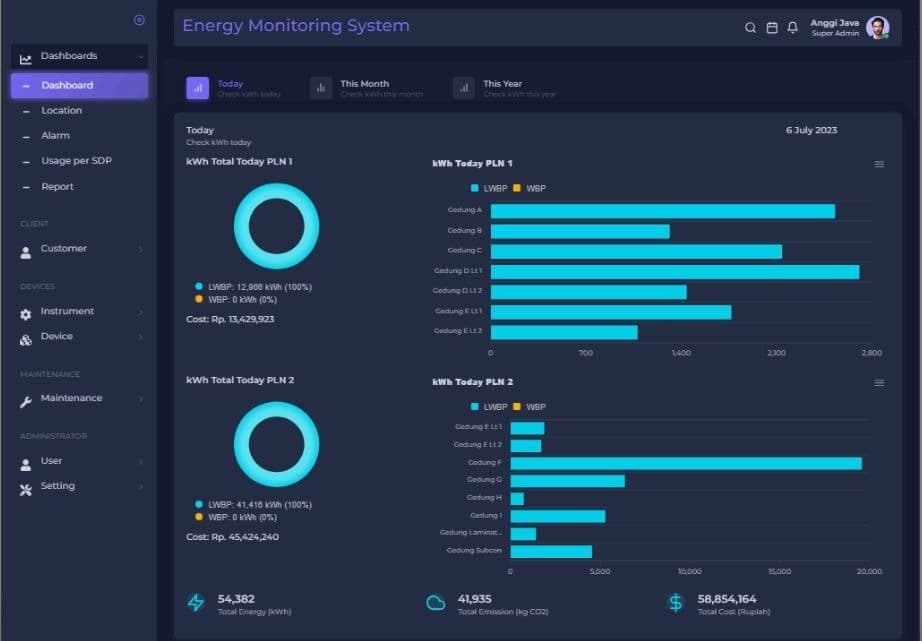Click the Total Emission cloud icon
Image resolution: width=922 pixels, height=641 pixels.
(x=435, y=603)
